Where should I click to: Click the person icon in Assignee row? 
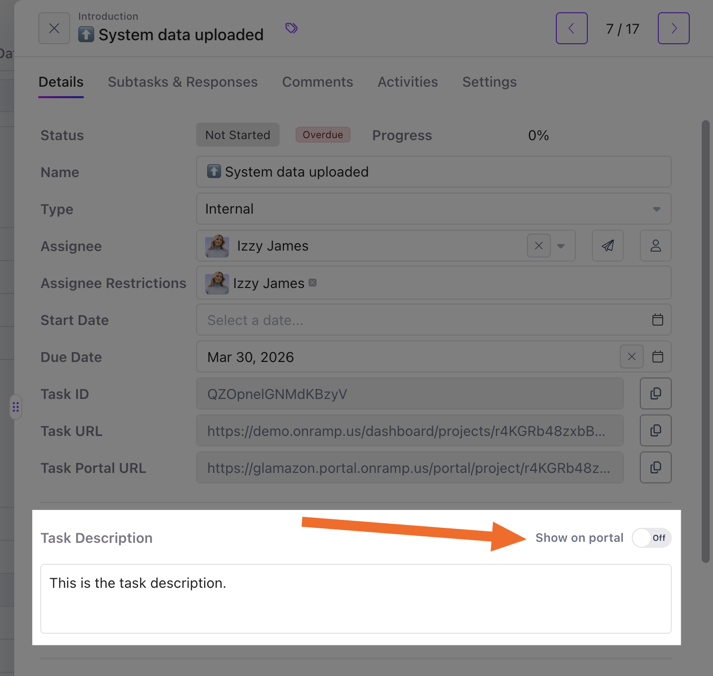656,246
